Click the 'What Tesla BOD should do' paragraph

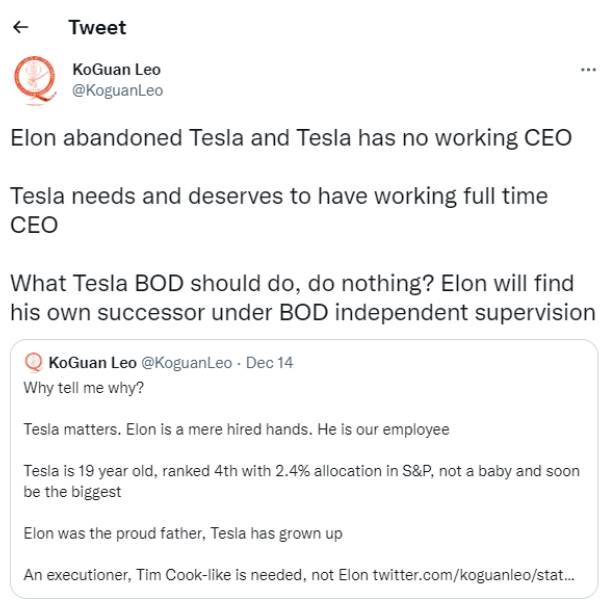pyautogui.click(x=302, y=297)
